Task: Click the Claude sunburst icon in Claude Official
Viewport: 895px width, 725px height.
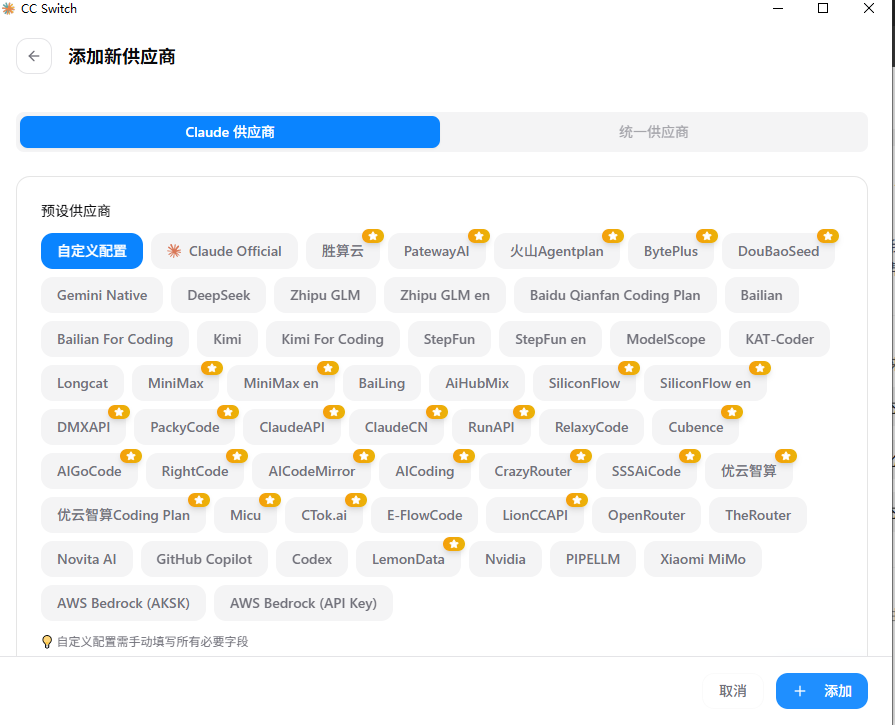Action: click(174, 251)
